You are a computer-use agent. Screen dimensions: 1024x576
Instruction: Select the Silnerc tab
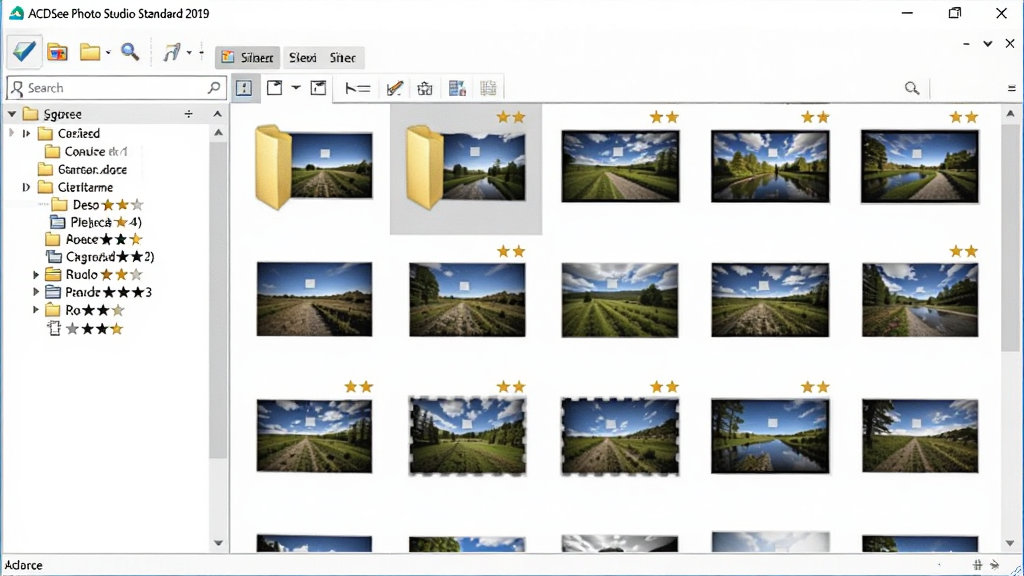tap(248, 57)
